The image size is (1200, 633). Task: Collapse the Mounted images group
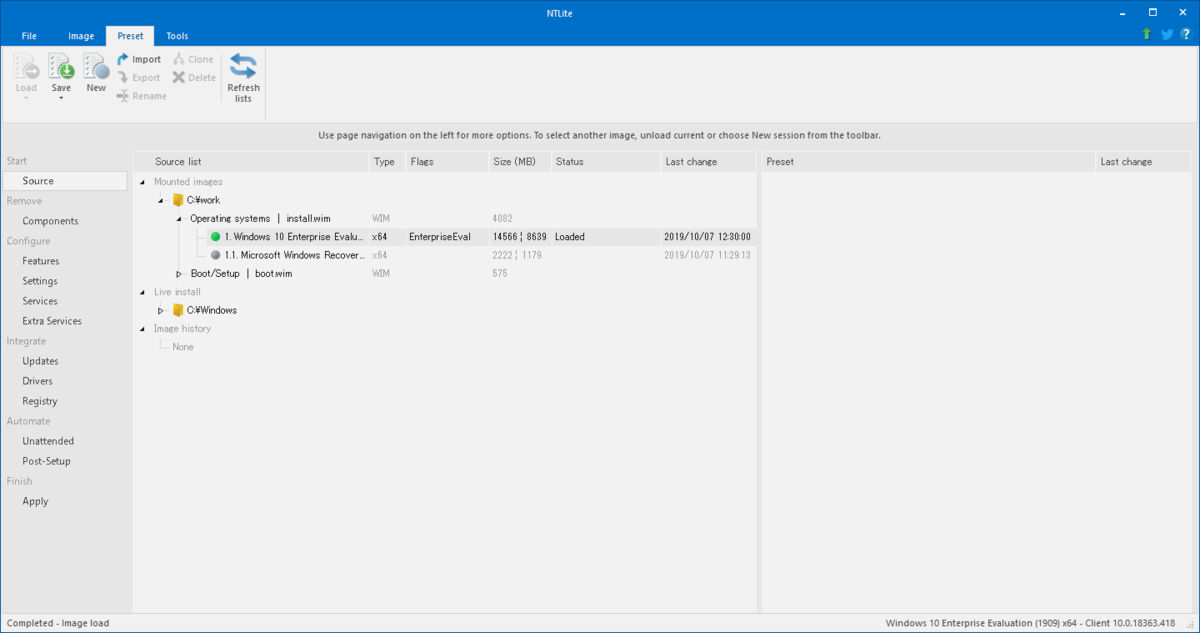[142, 182]
